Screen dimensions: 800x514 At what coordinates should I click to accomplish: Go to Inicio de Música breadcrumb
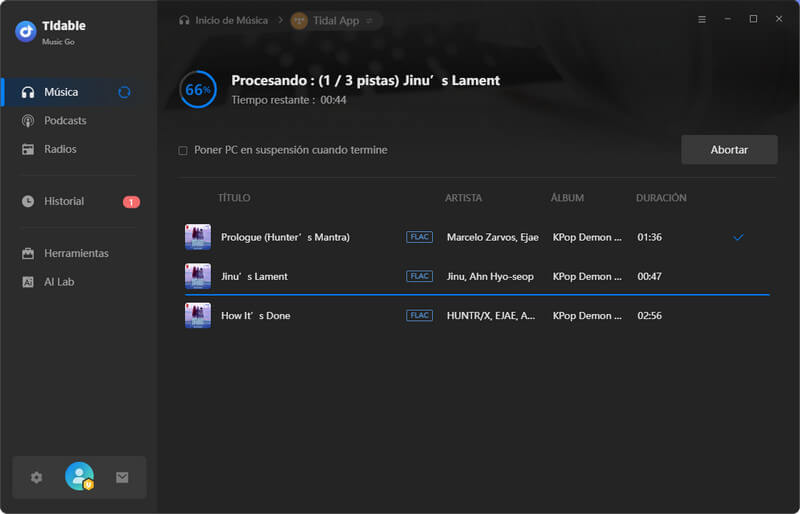tap(223, 20)
